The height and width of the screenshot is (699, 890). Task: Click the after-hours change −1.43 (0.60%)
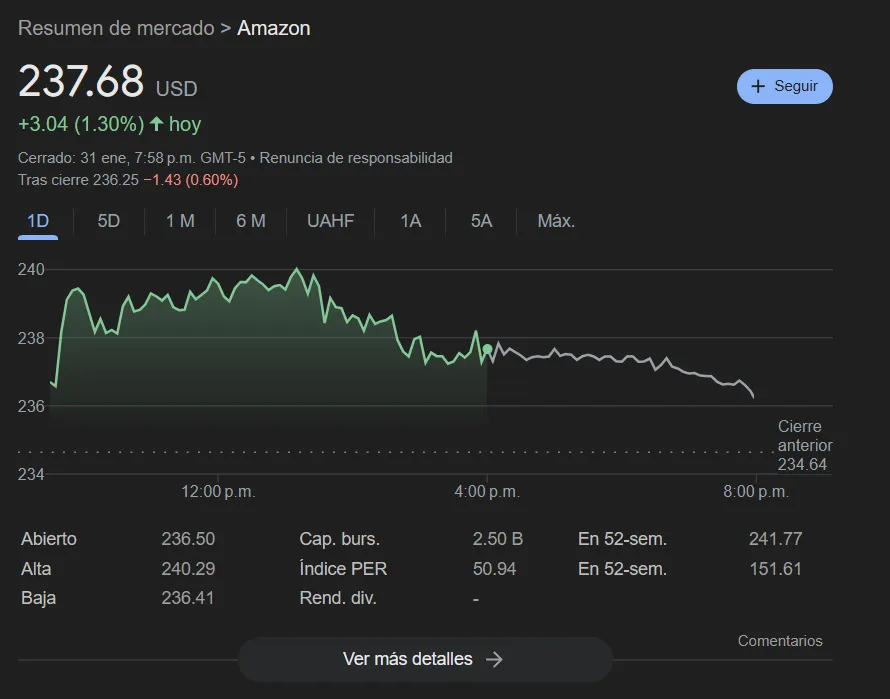click(191, 180)
